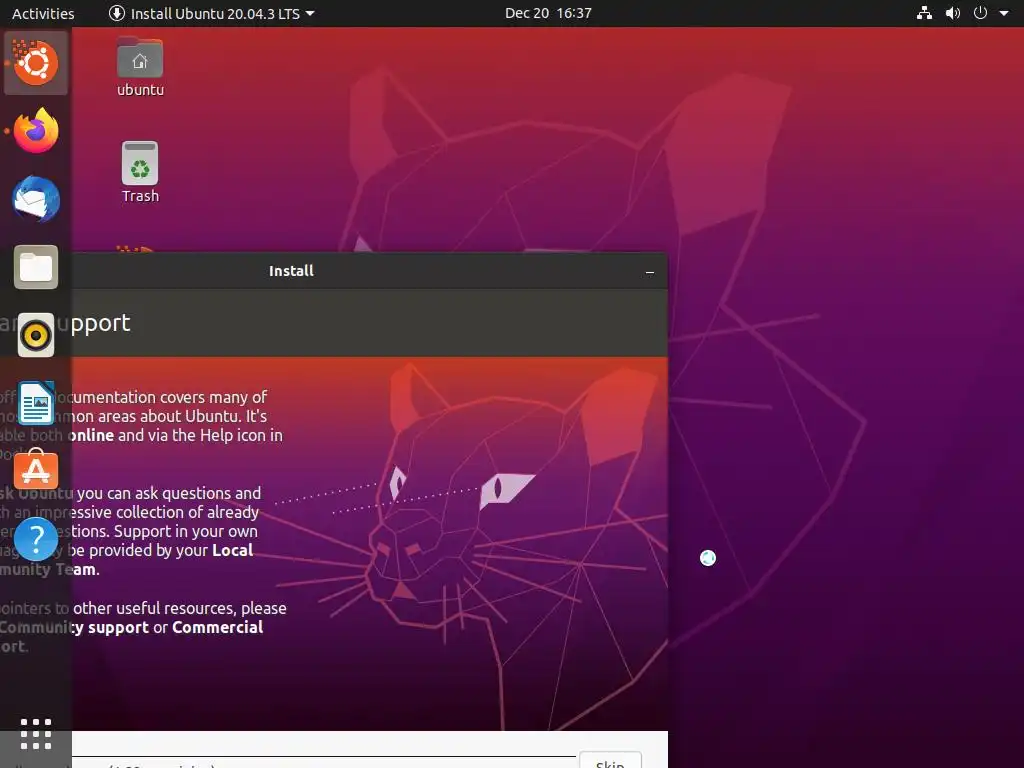The image size is (1024, 768).
Task: Expand the system menu arrow in top bar
Action: coord(1004,13)
